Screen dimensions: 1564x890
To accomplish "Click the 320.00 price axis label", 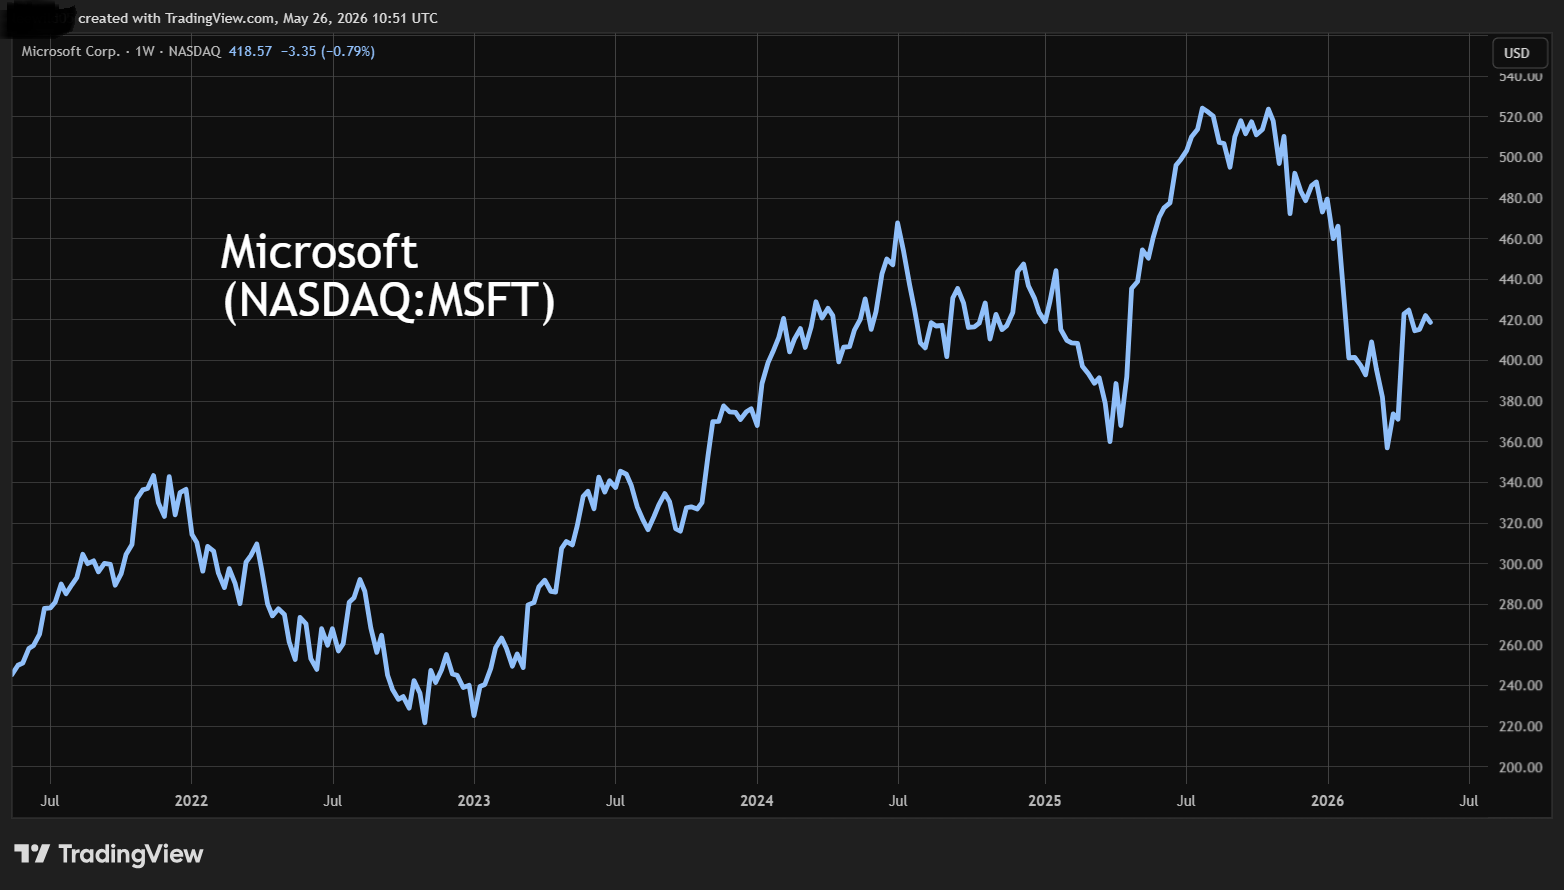I will [1520, 523].
